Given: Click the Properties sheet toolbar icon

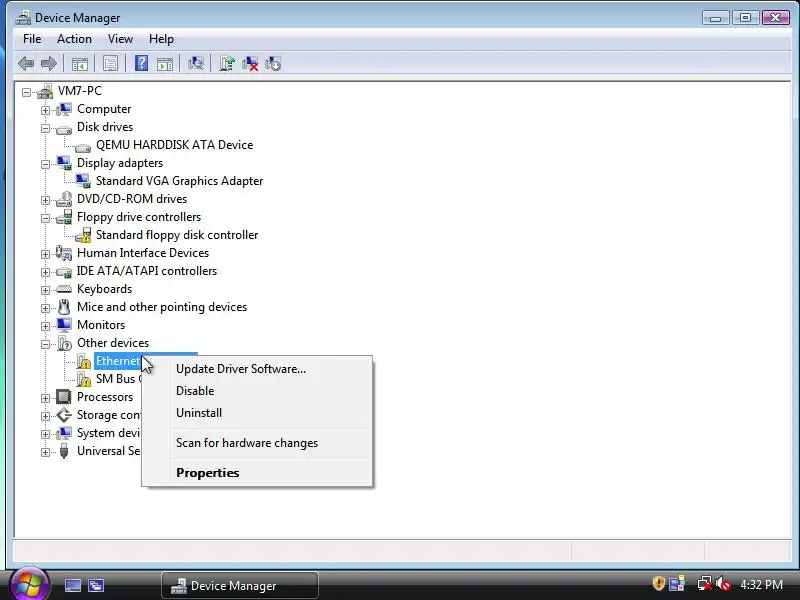Looking at the screenshot, I should pos(110,64).
